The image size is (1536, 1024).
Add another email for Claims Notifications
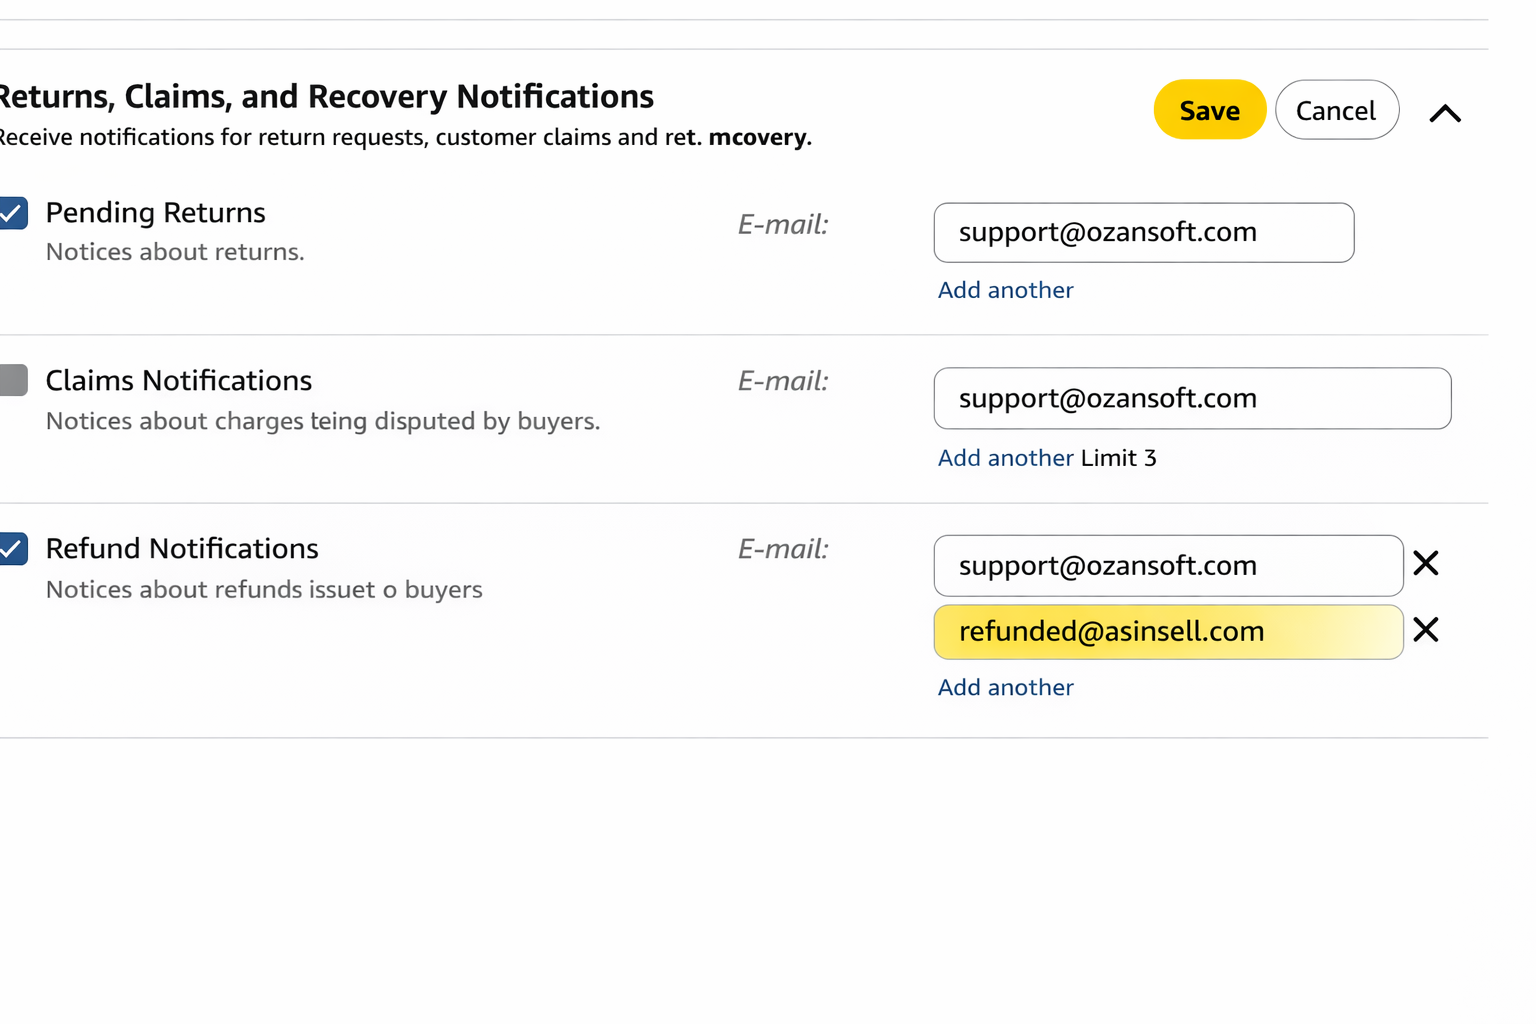(x=1005, y=458)
